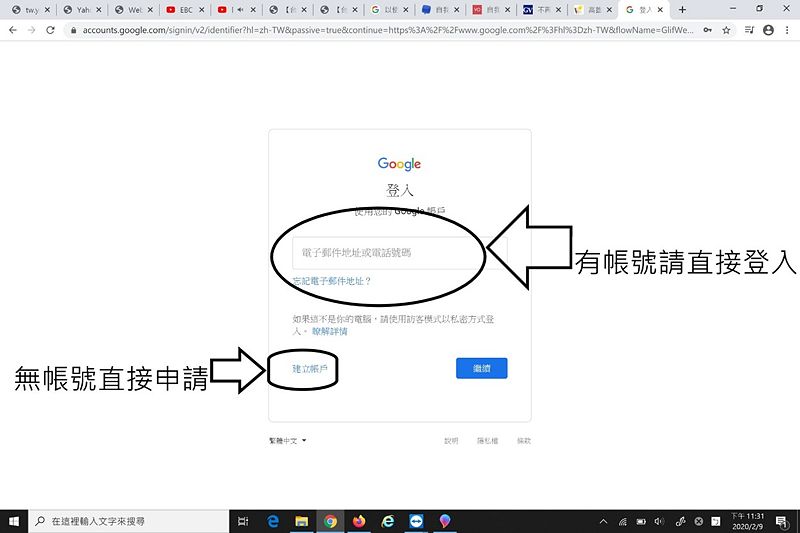
Task: Open input method tray icon
Action: click(716, 521)
